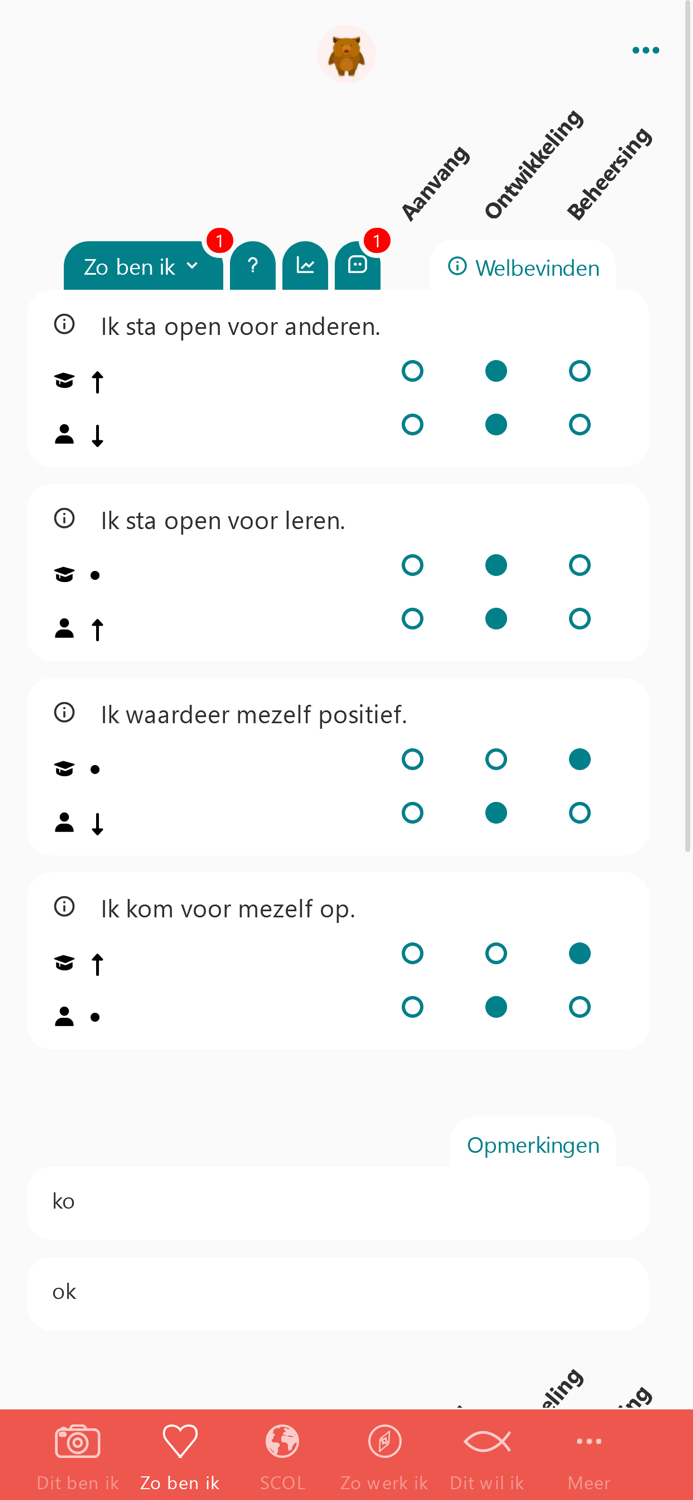The width and height of the screenshot is (693, 1500).
Task: Open "Zo werk ik" via the compass icon
Action: pos(384,1442)
